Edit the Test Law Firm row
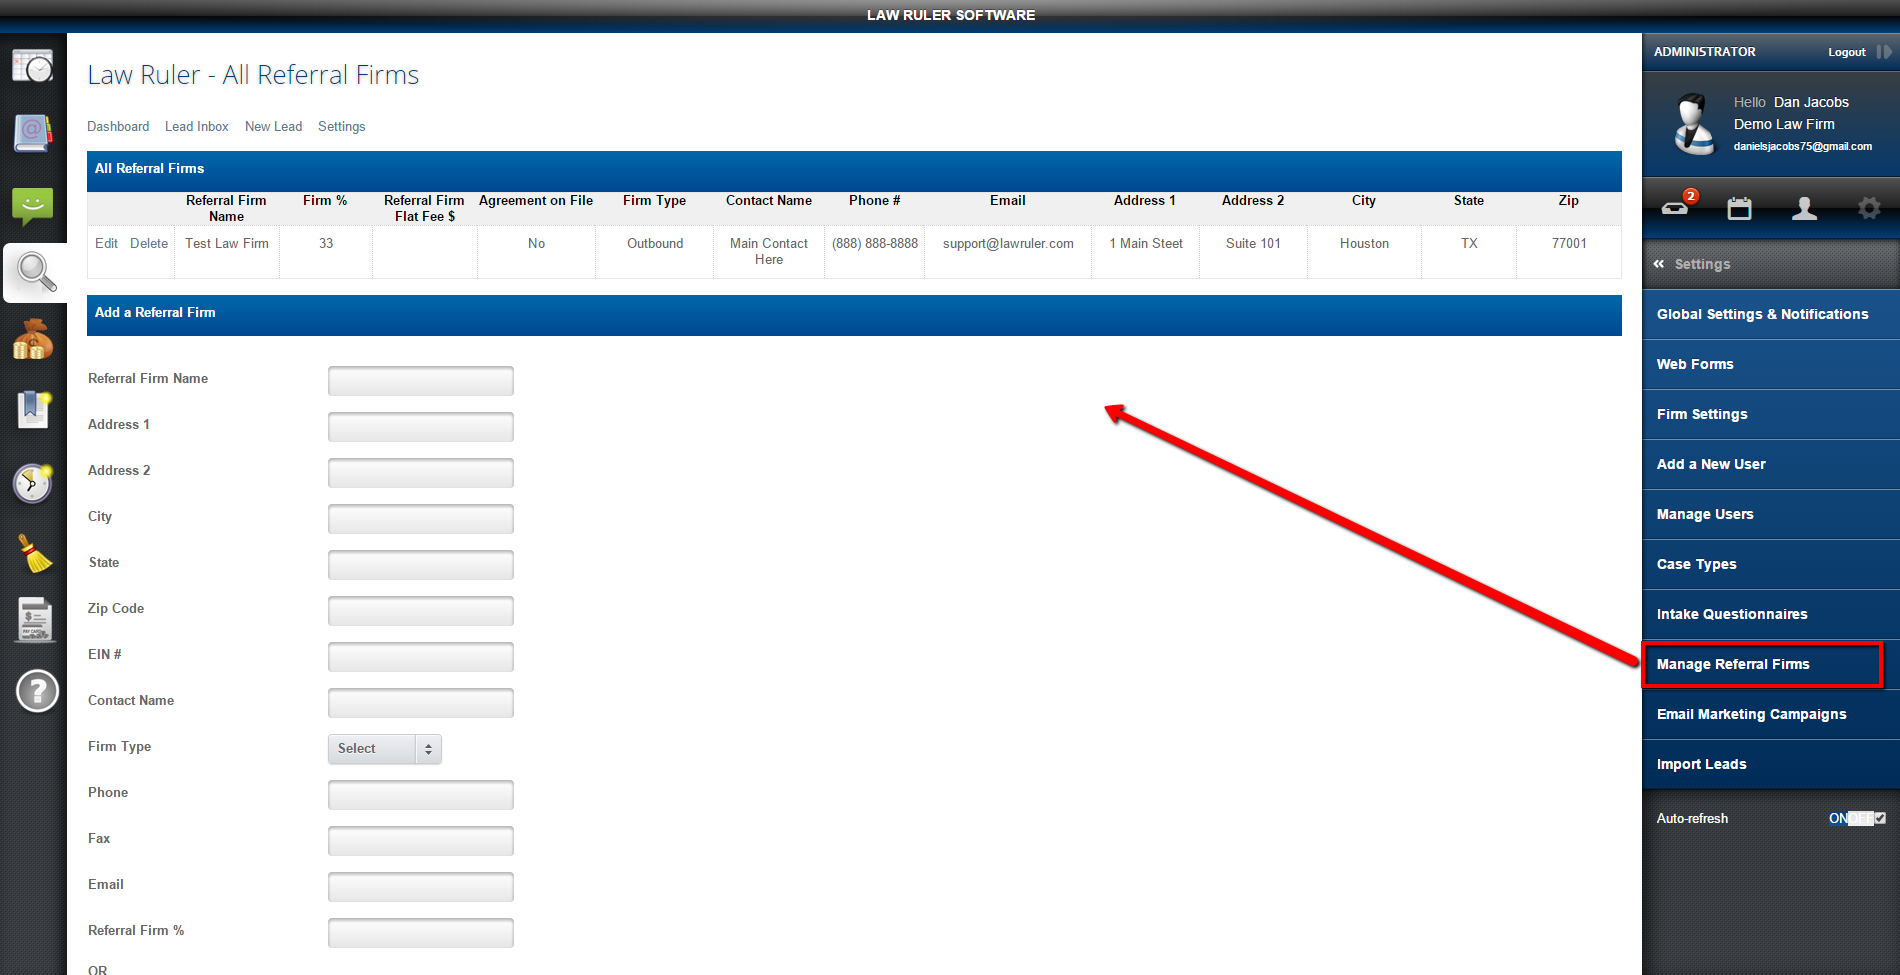Screen dimensions: 1900x975 point(106,243)
